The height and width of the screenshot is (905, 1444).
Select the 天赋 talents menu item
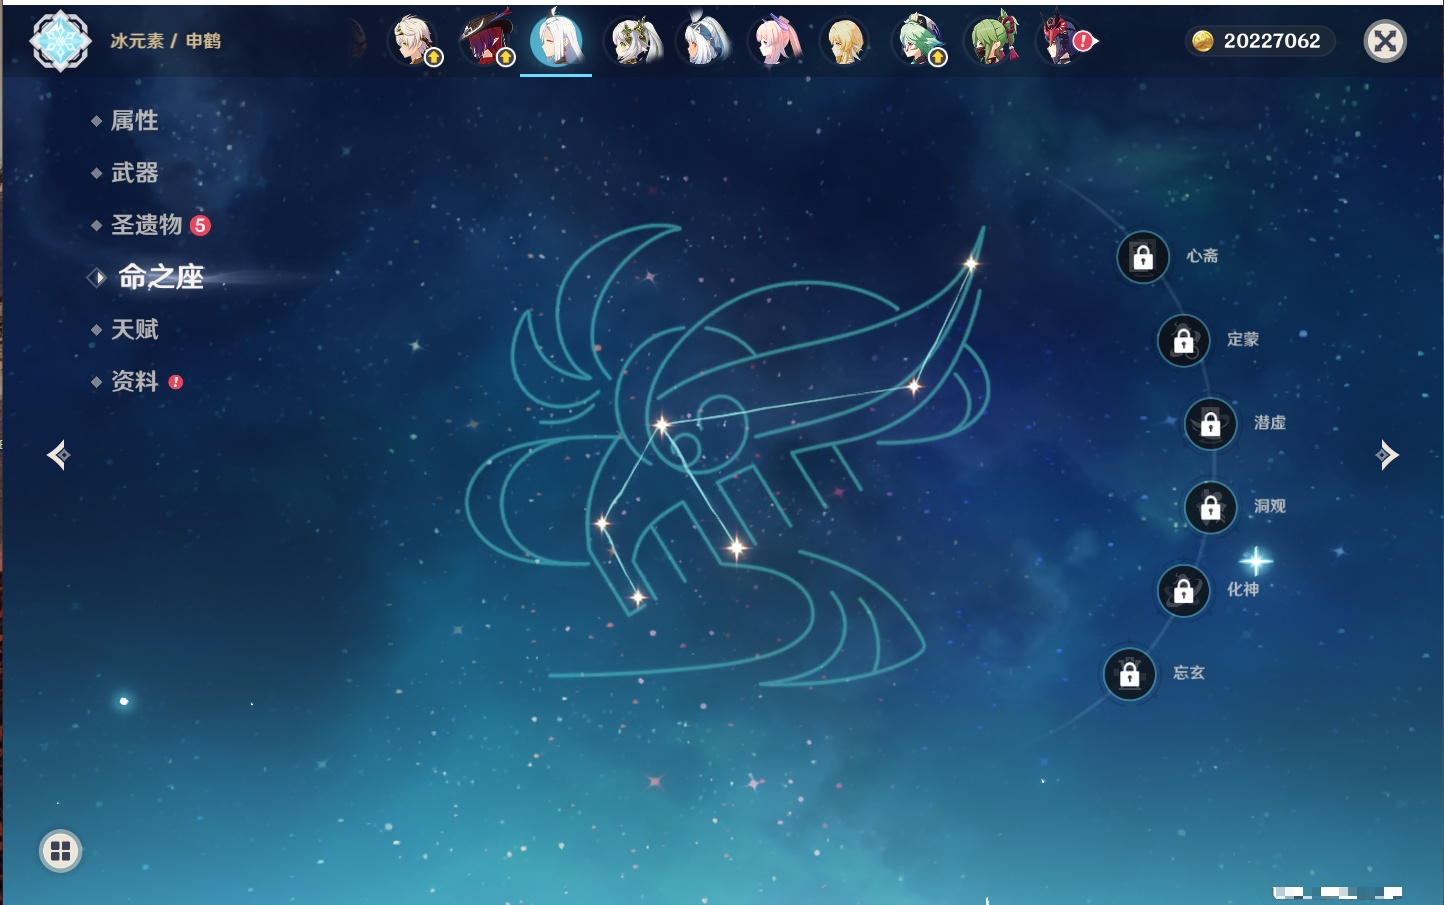[134, 329]
